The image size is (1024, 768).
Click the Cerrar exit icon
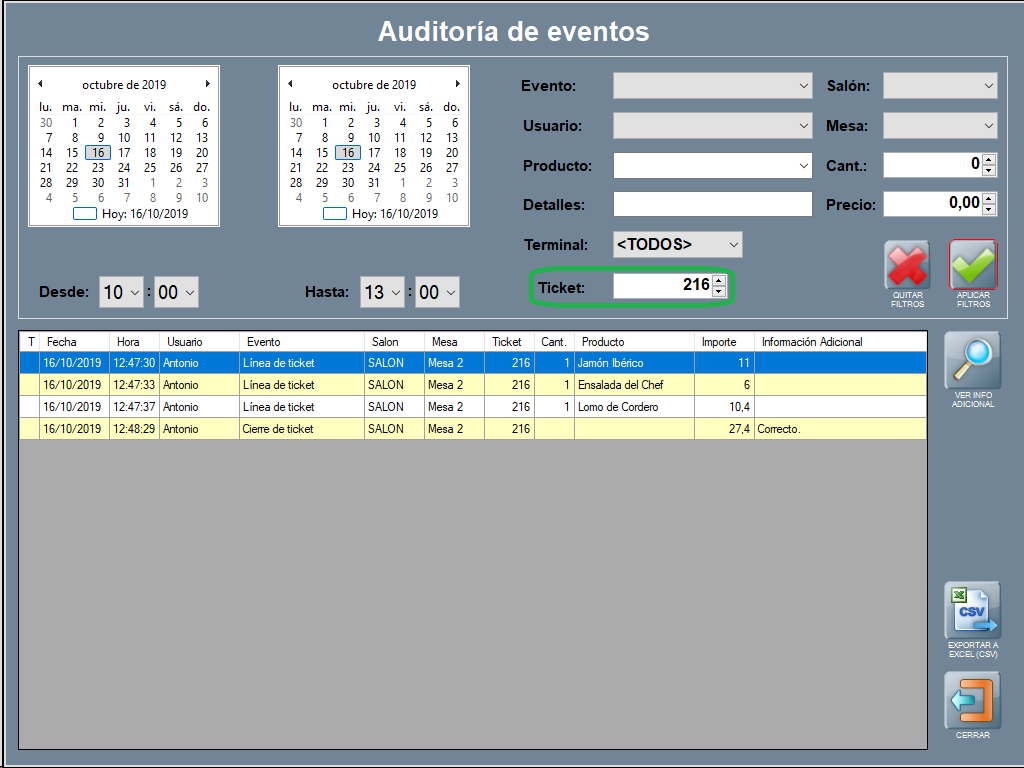[972, 700]
